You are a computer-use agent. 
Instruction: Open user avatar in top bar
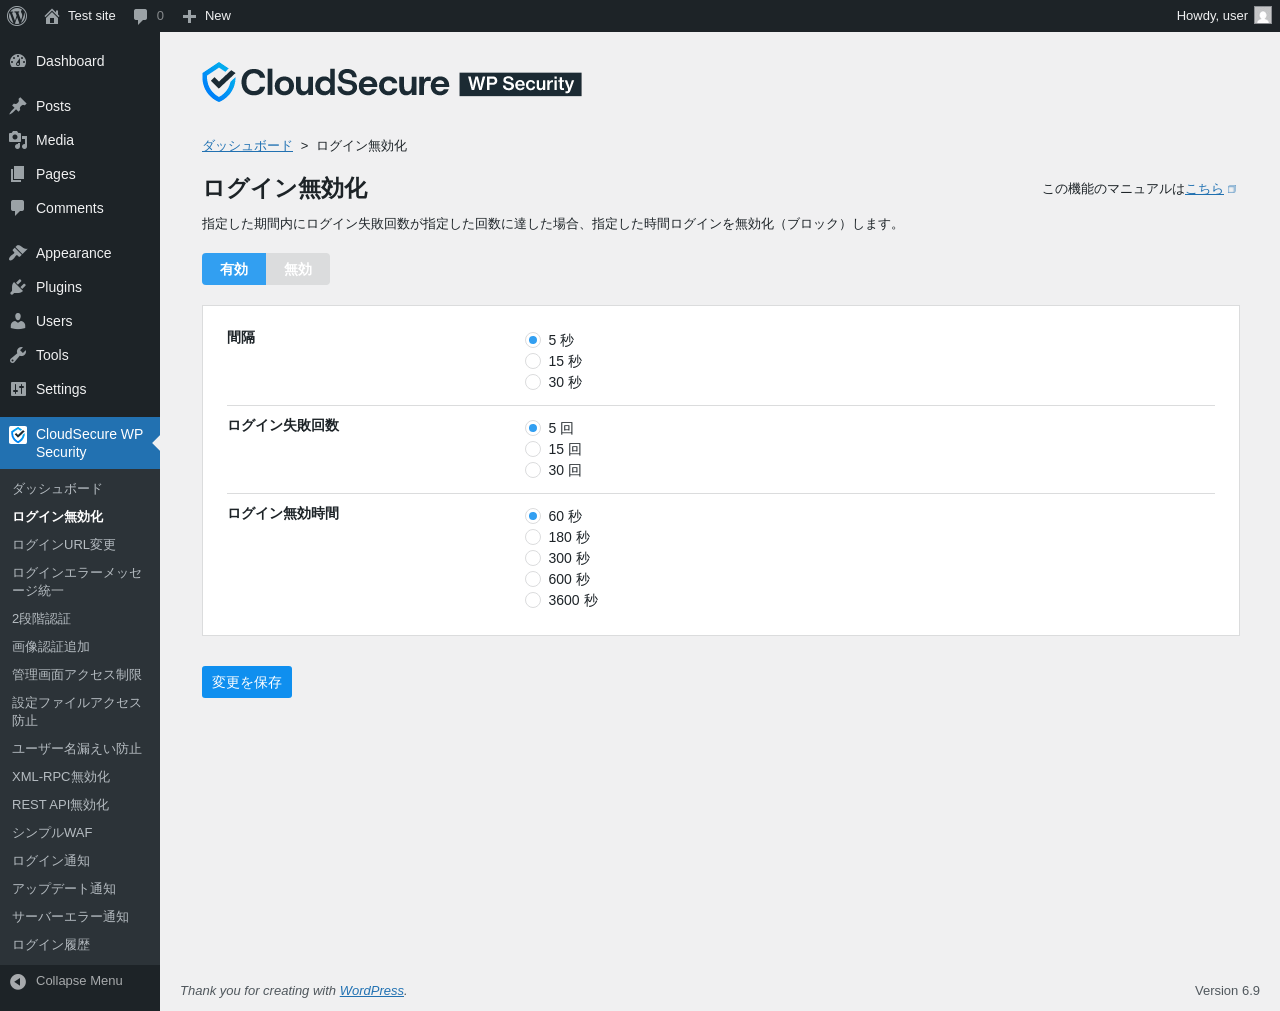(x=1263, y=16)
